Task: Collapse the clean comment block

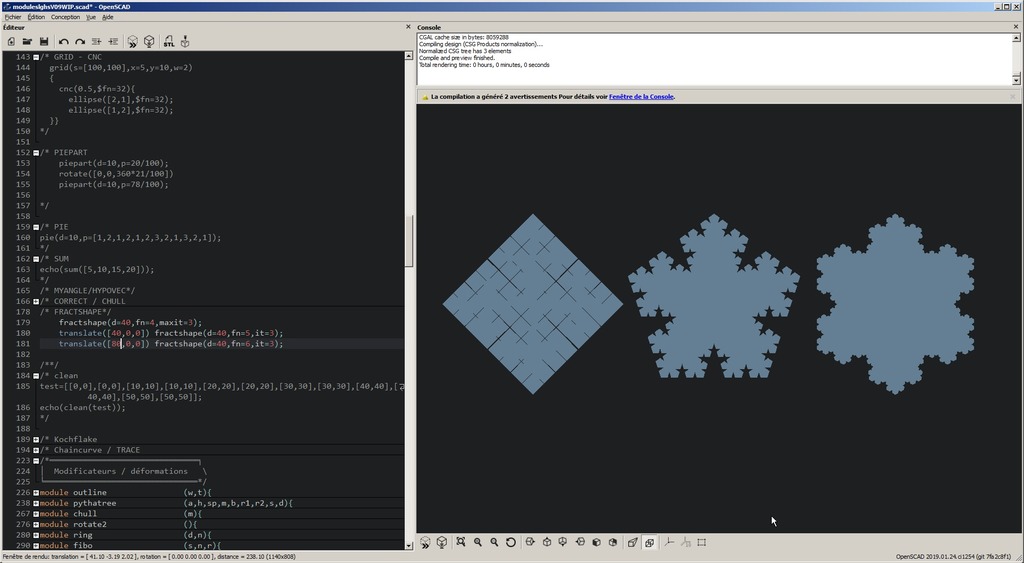Action: (36, 376)
